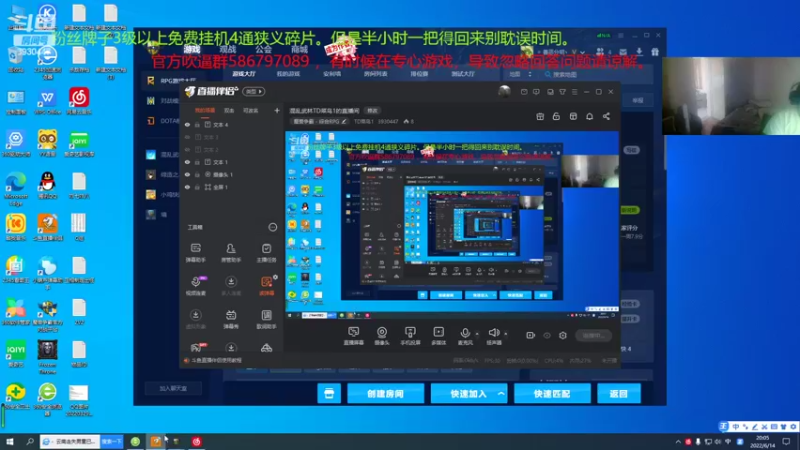800x450 pixels.
Task: Switch to the 公会 tab in platform
Action: pos(263,49)
